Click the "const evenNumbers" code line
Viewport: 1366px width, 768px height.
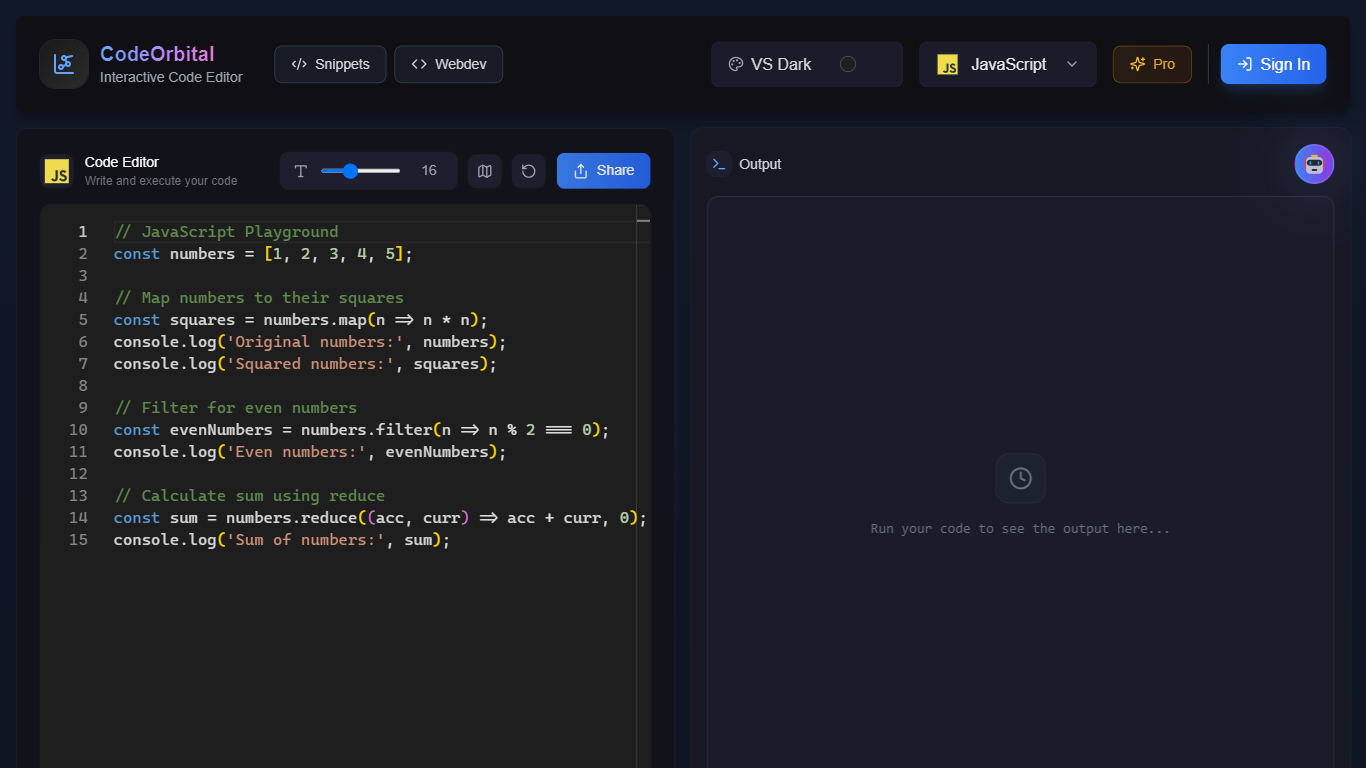[x=361, y=430]
